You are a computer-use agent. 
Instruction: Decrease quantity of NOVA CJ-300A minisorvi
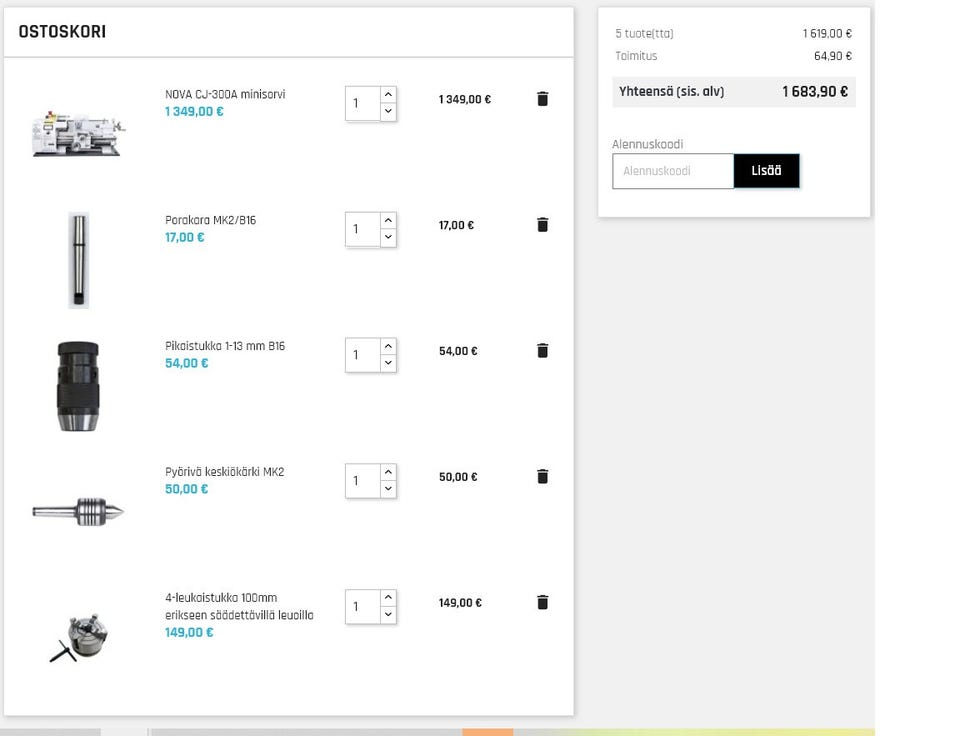[388, 111]
